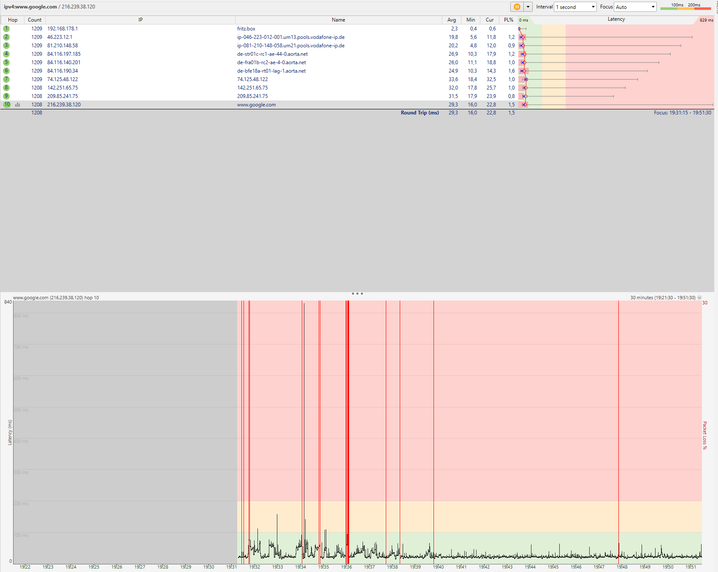Click the 829 ms max scale label

706,20
